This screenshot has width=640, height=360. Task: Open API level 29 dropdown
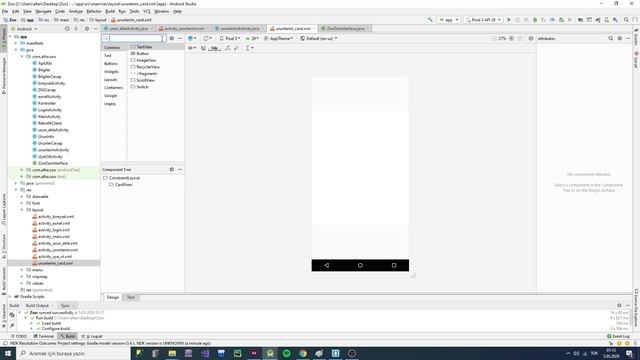(252, 38)
